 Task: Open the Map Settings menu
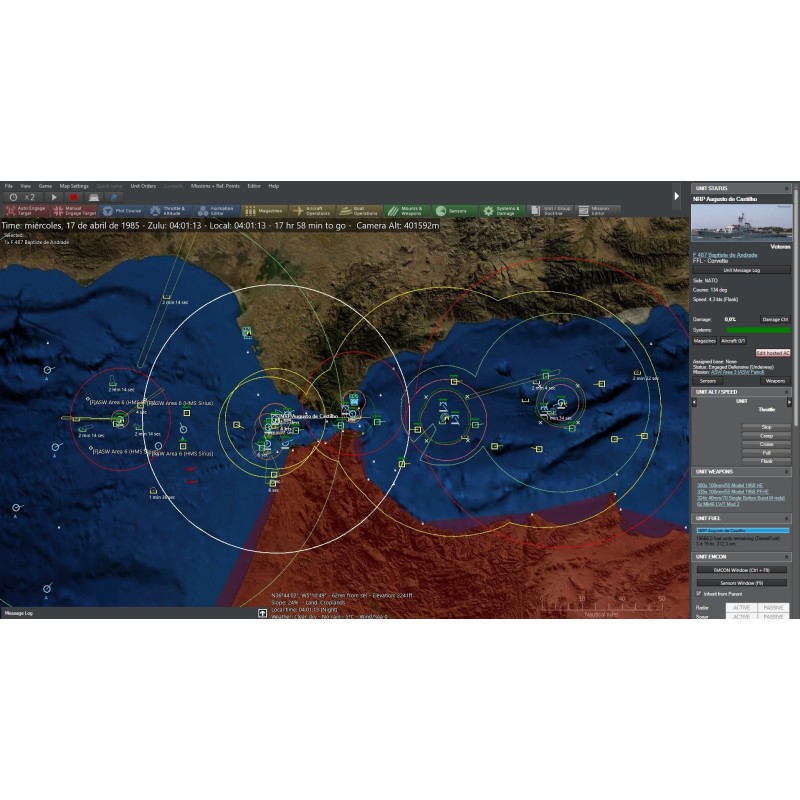pyautogui.click(x=73, y=186)
